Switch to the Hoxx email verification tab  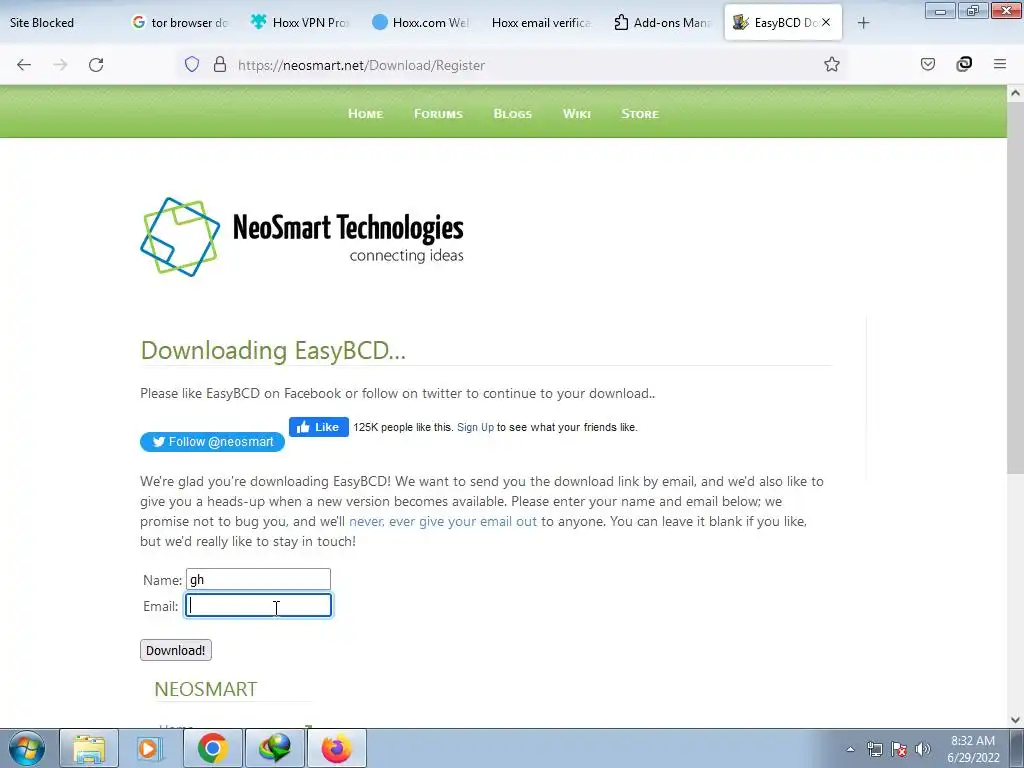tap(541, 23)
